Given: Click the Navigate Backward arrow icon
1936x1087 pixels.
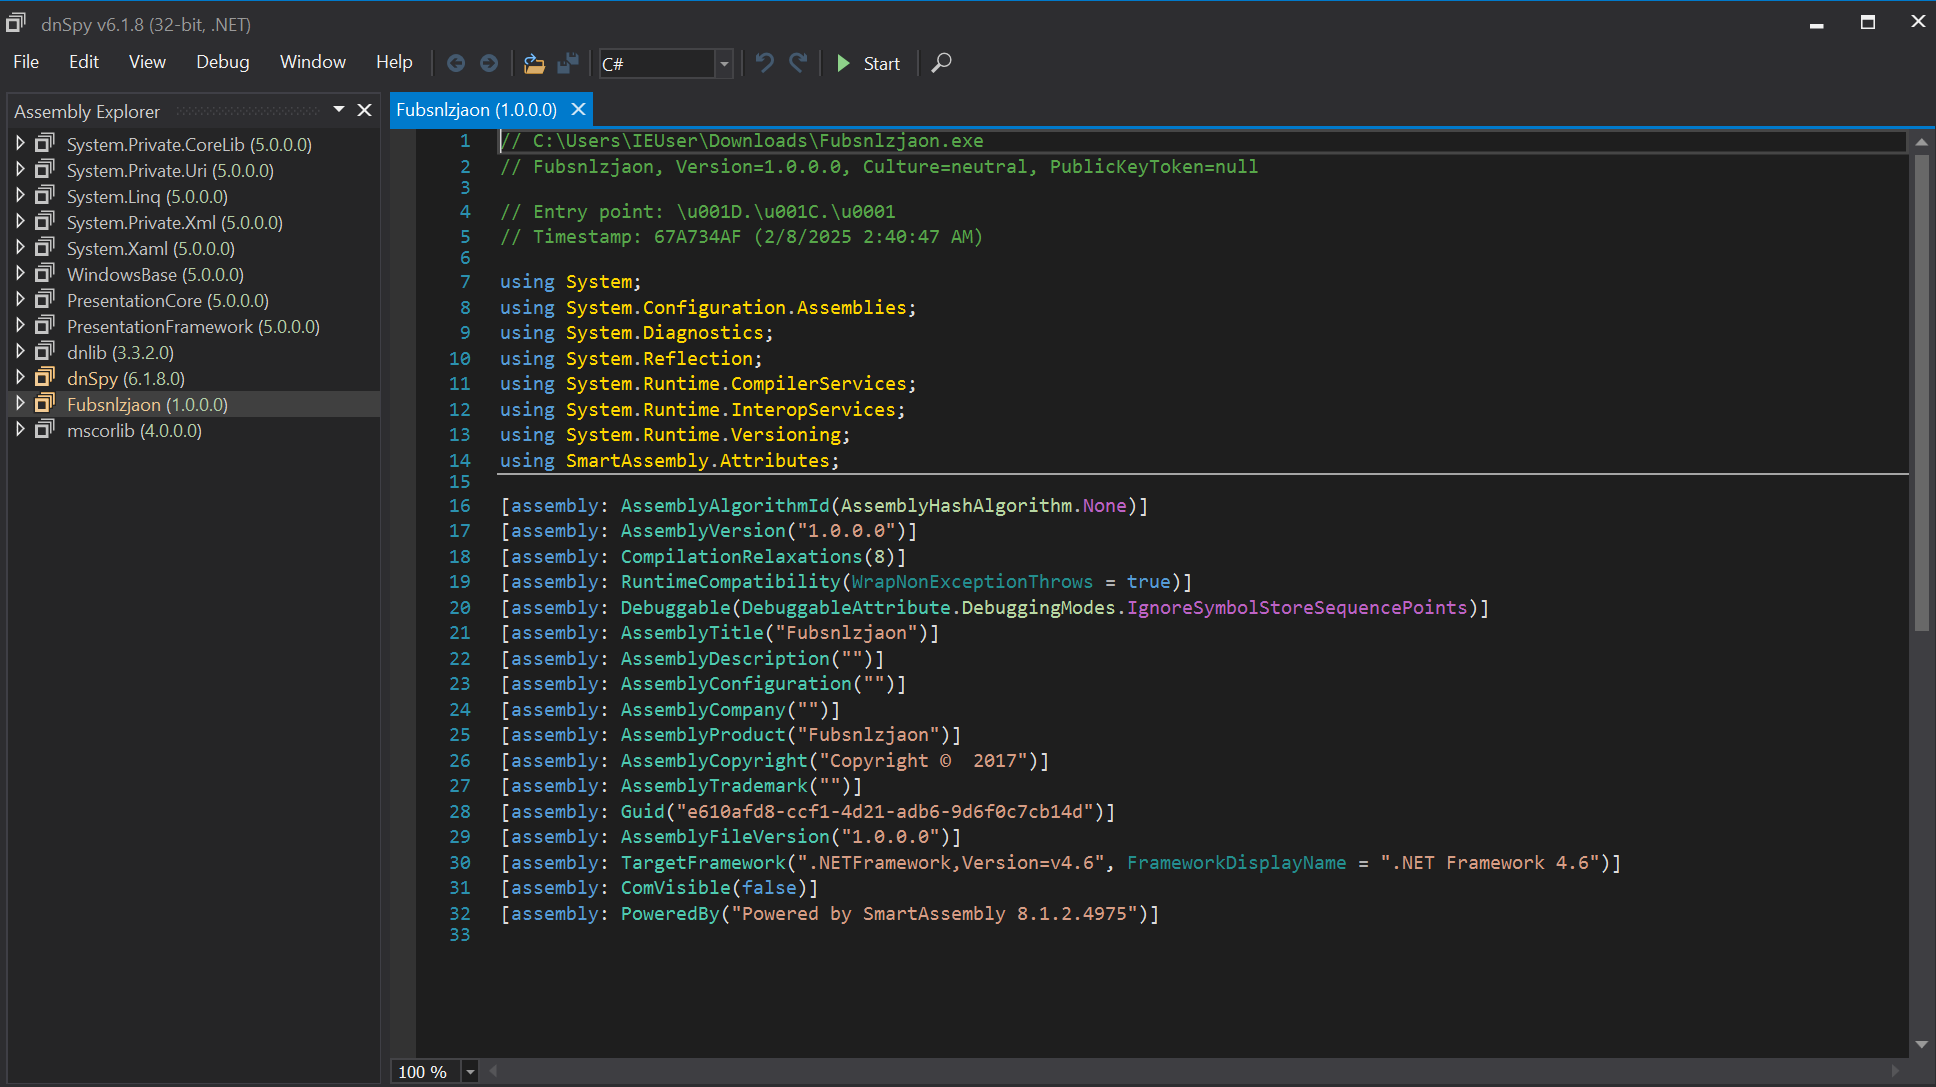Looking at the screenshot, I should pyautogui.click(x=456, y=63).
